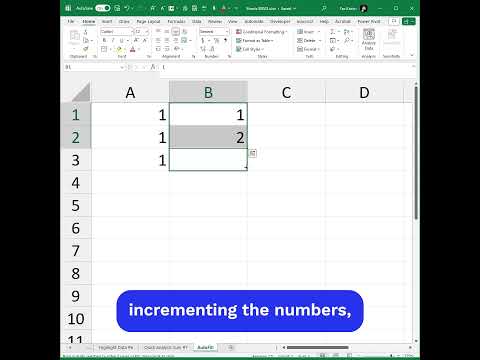Open the user account avatar
The image size is (480, 360).
[364, 8]
